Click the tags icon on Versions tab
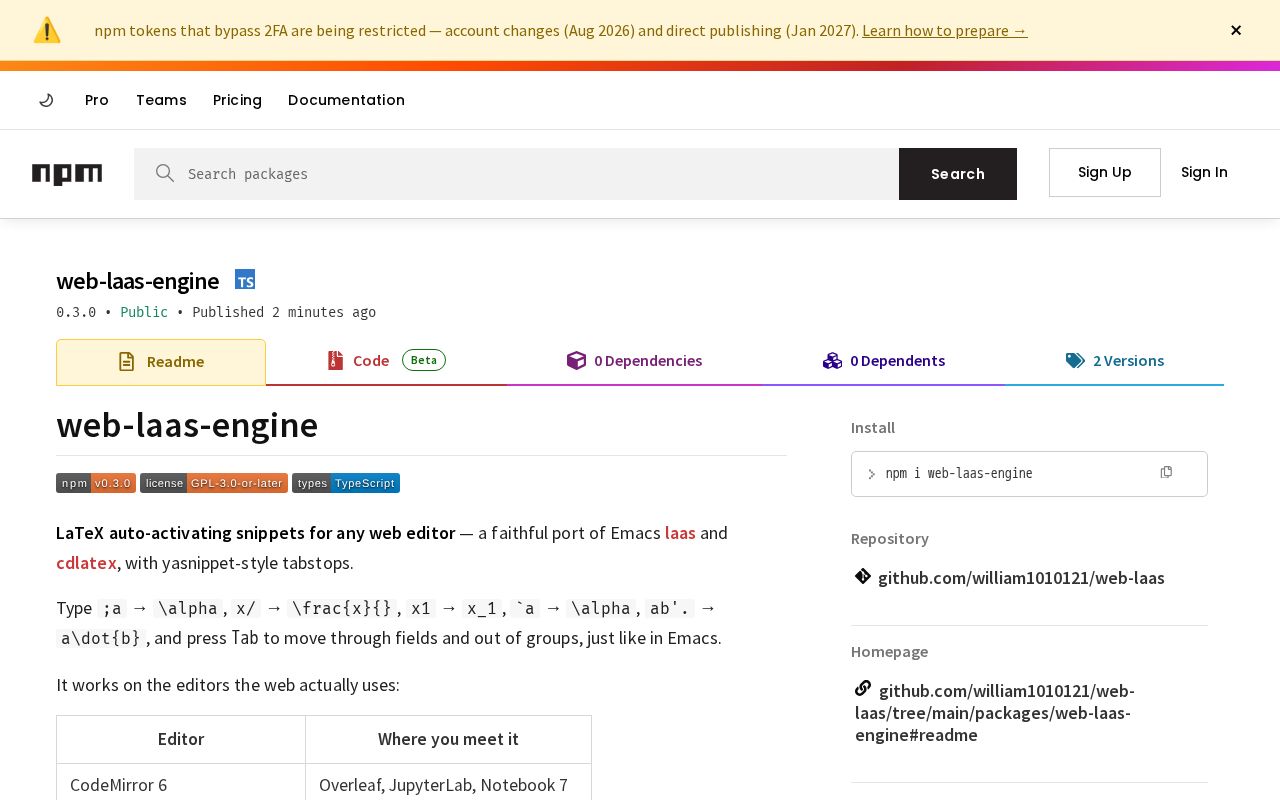This screenshot has height=800, width=1280. point(1075,361)
